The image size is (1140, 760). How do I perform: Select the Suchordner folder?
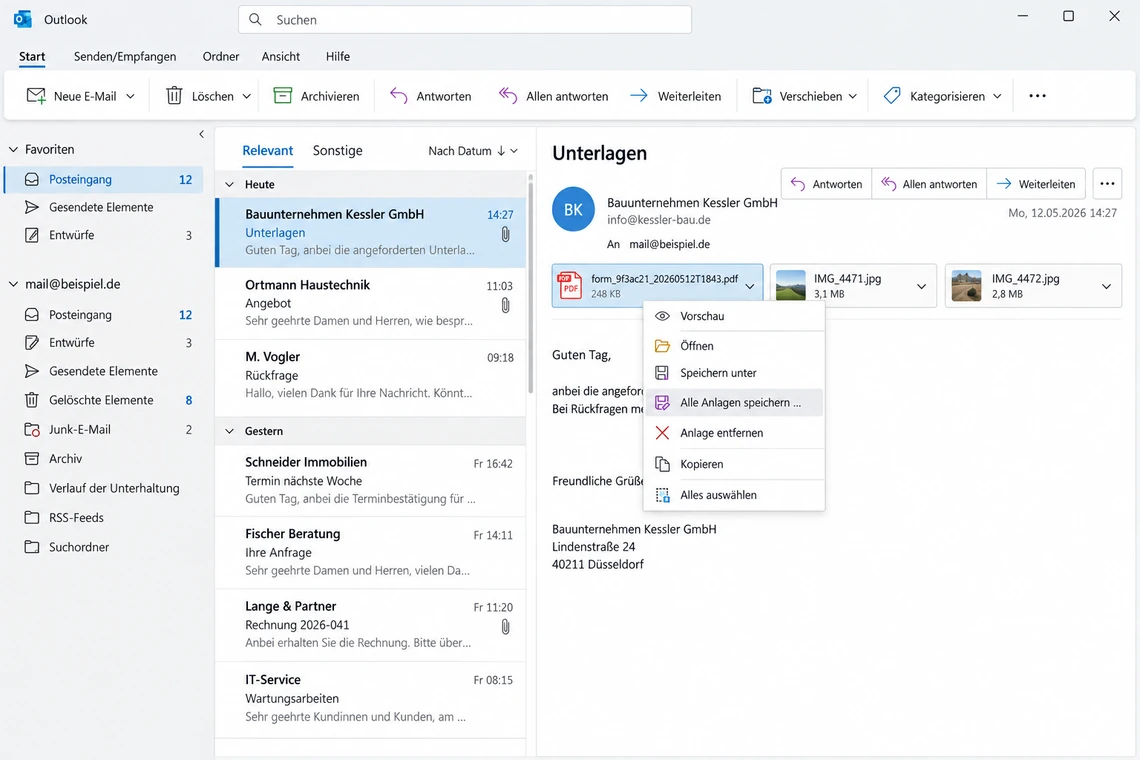click(103, 547)
